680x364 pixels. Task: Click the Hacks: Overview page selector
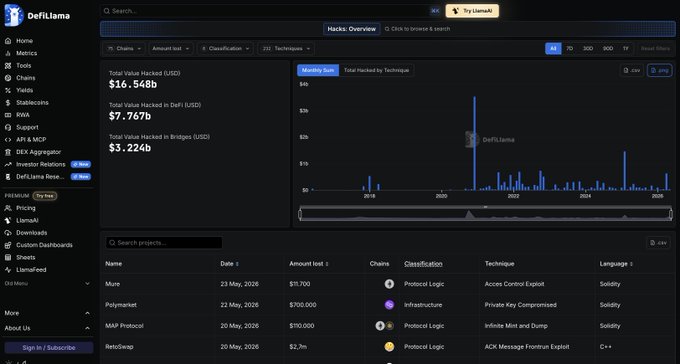point(352,29)
